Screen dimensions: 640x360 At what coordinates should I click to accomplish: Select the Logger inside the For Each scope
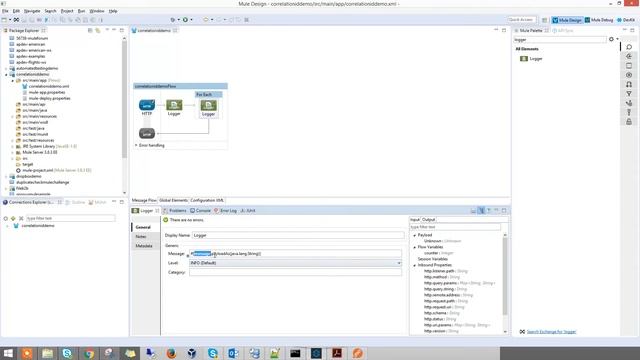208,105
